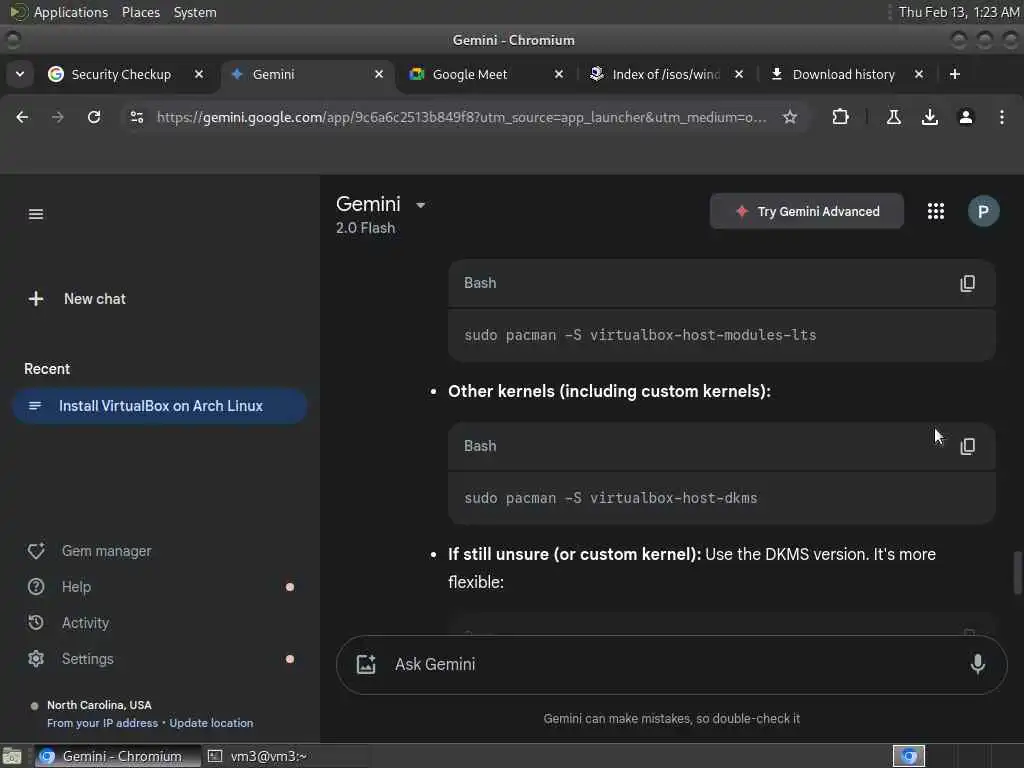Switch to the Download history tab
The image size is (1024, 768).
coord(843,74)
